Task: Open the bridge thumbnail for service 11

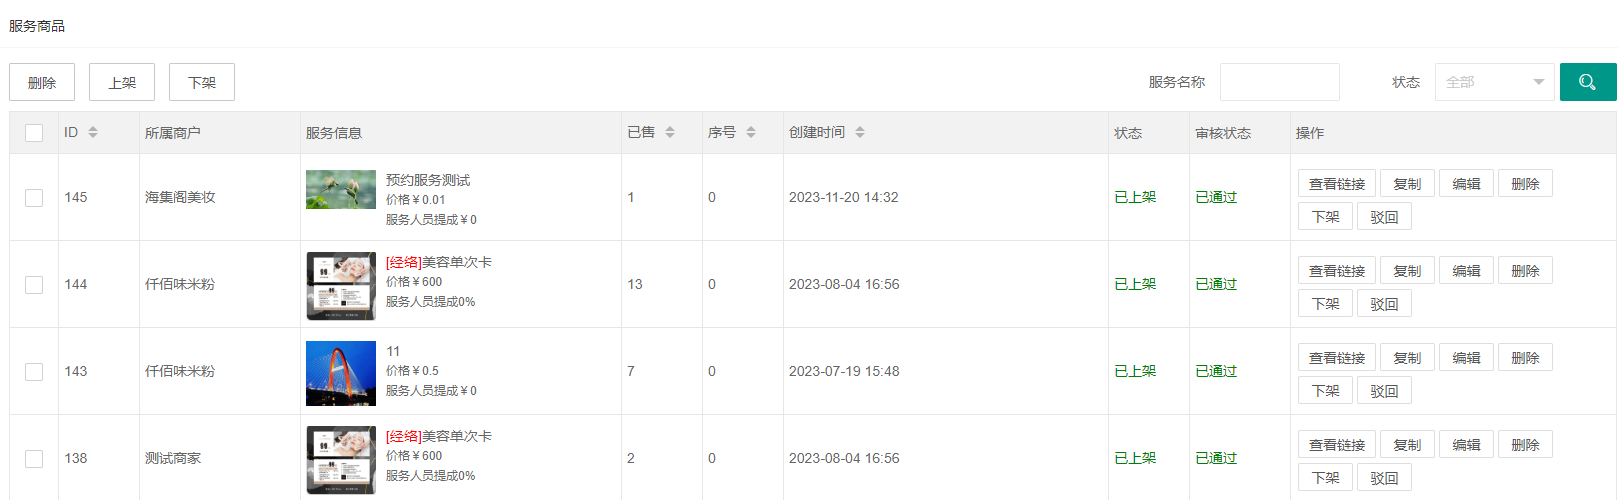Action: pos(340,373)
